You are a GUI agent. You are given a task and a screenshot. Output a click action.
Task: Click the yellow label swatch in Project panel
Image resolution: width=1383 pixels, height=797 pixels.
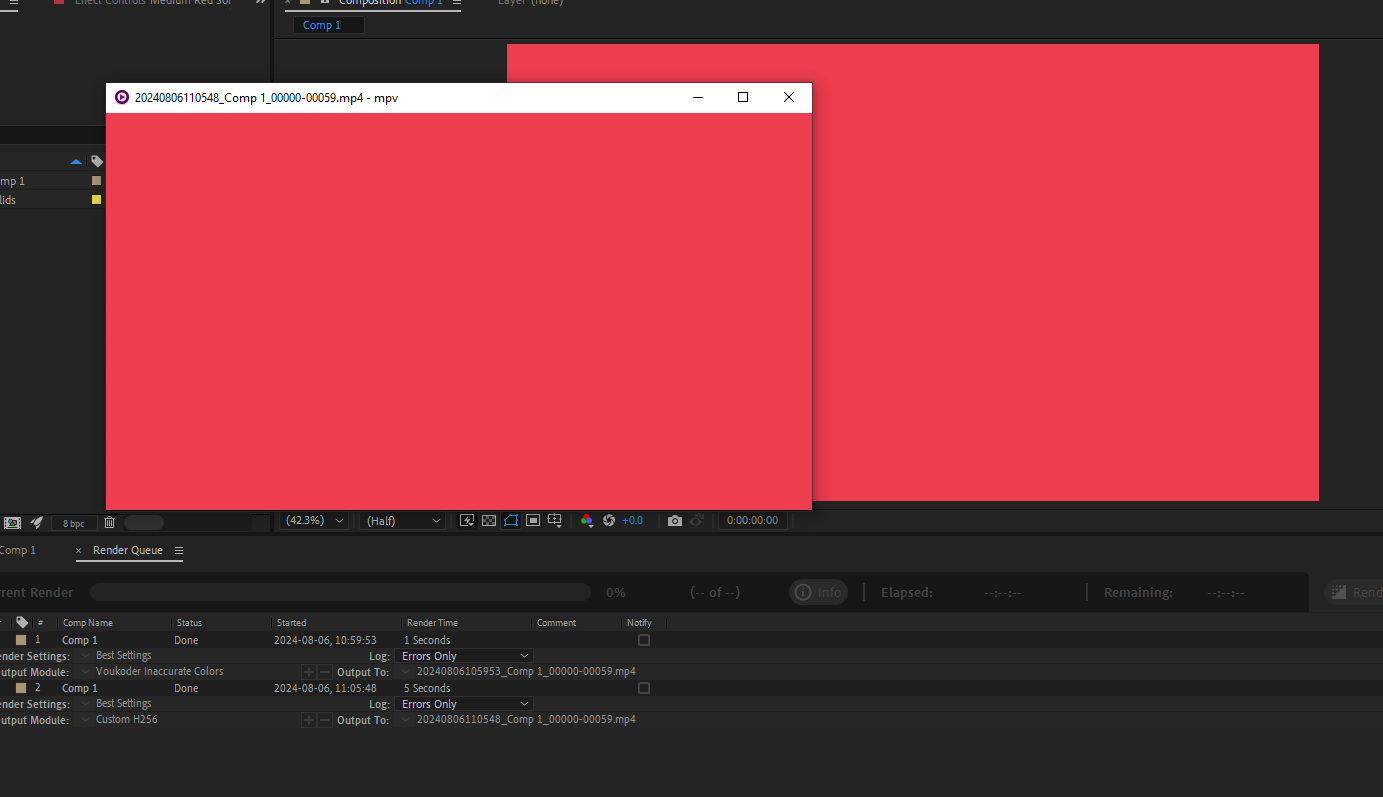[x=96, y=200]
